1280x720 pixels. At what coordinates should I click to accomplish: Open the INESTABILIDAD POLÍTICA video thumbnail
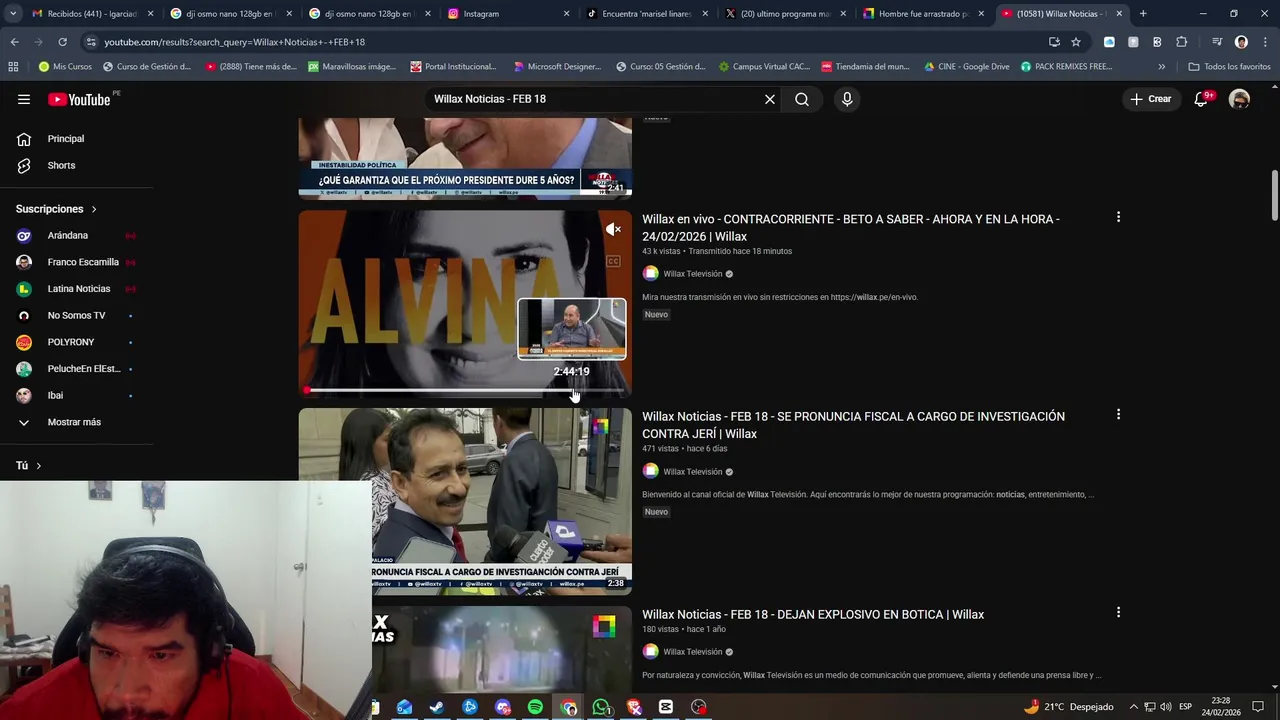click(x=465, y=158)
